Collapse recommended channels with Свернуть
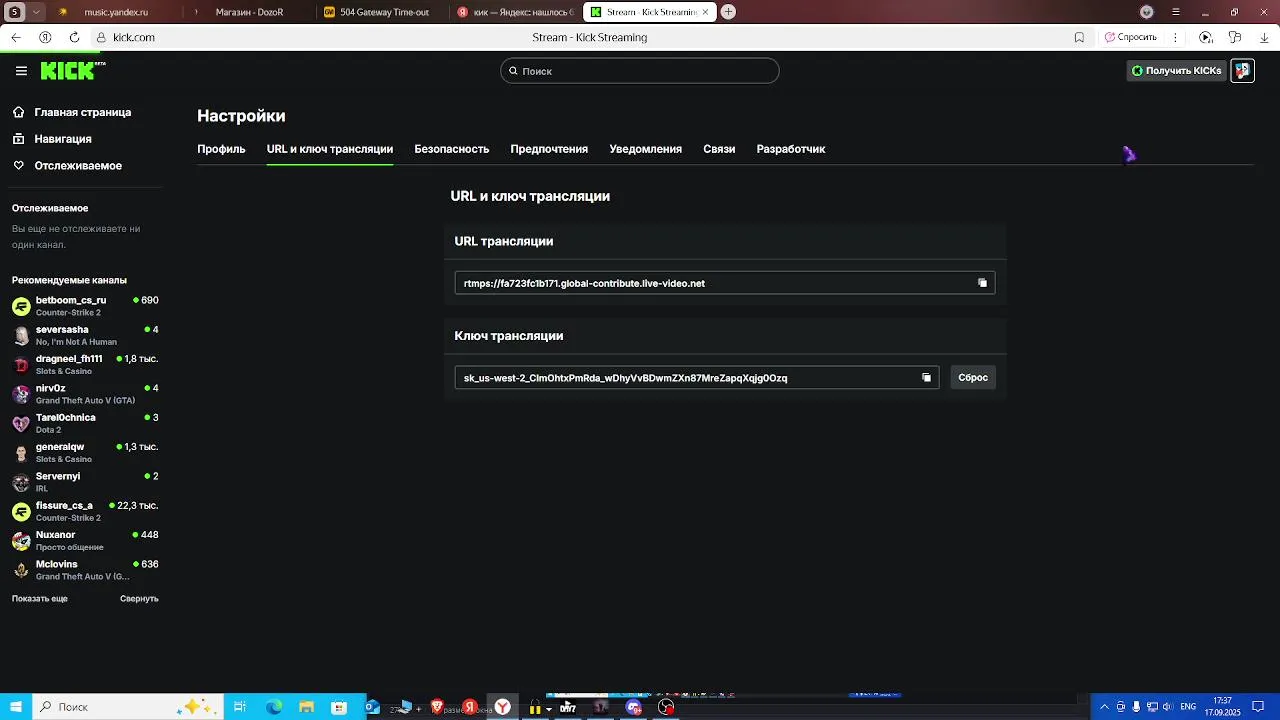1280x720 pixels. (139, 599)
